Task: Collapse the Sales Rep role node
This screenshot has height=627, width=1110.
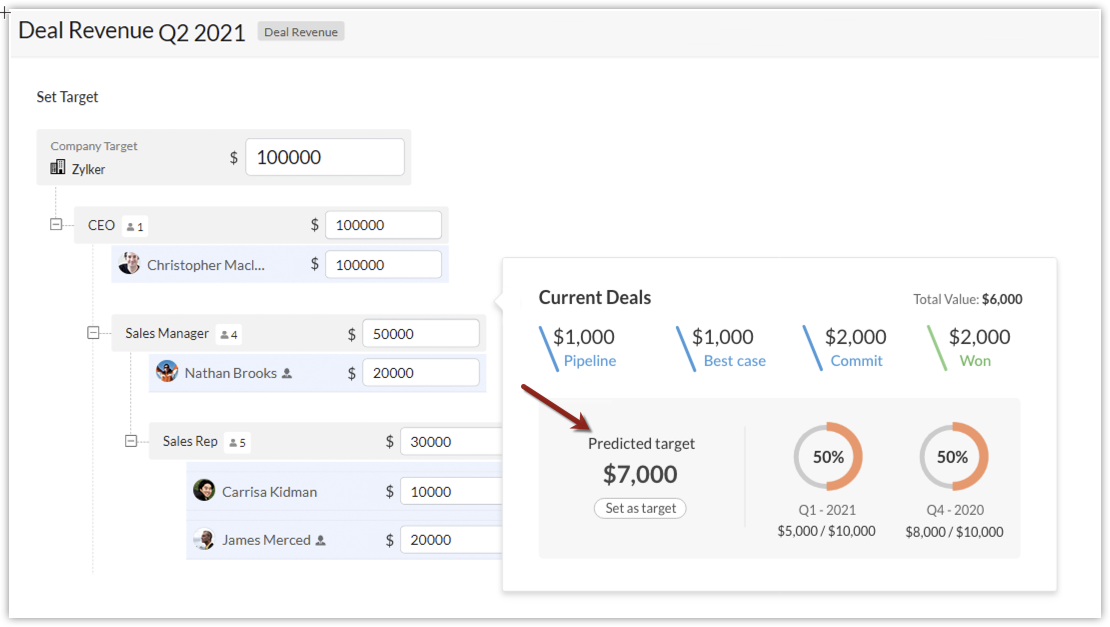Action: pyautogui.click(x=131, y=441)
